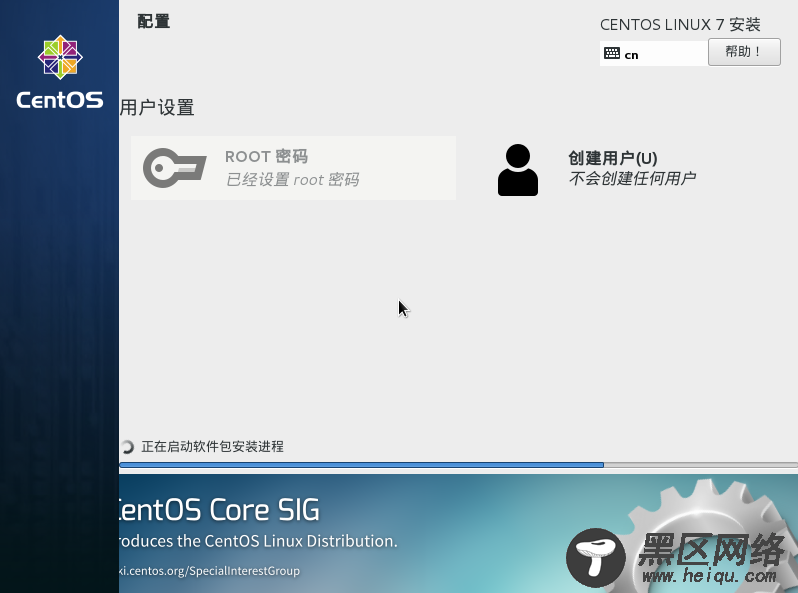This screenshot has height=593, width=798.
Task: Click the cn keyboard layout field
Action: 654,53
